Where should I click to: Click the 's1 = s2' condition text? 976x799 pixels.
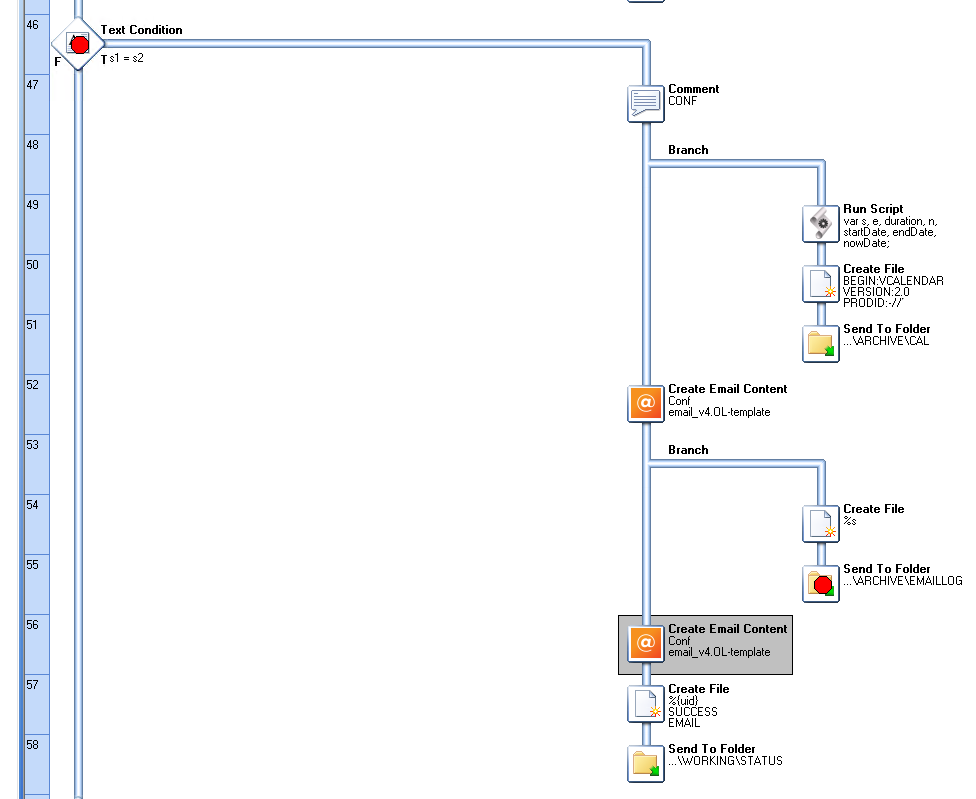[126, 59]
